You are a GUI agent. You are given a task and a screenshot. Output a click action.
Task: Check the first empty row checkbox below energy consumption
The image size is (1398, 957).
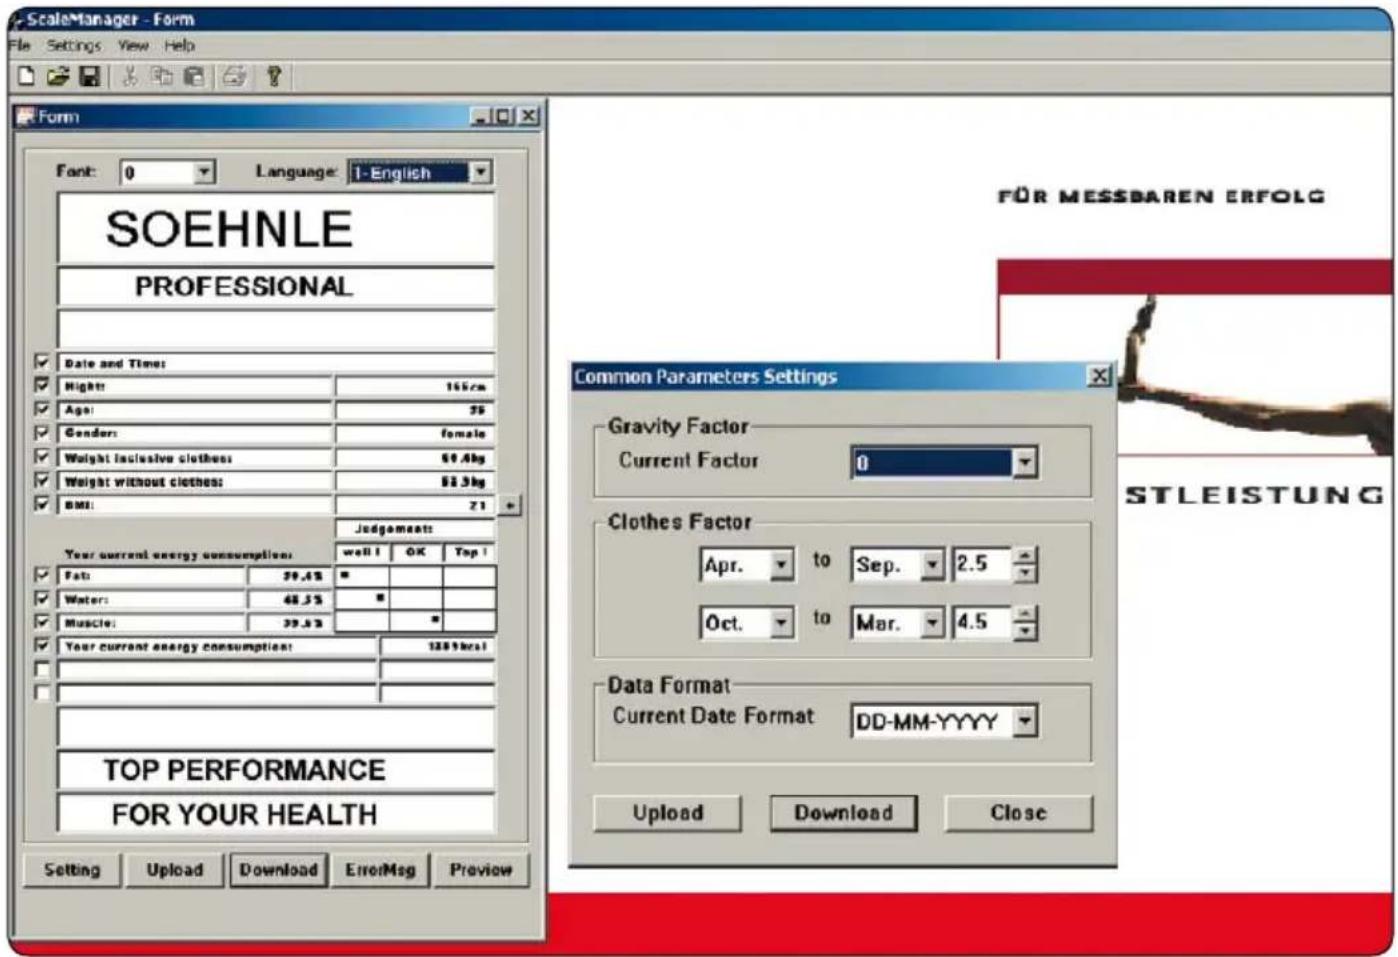coord(42,669)
